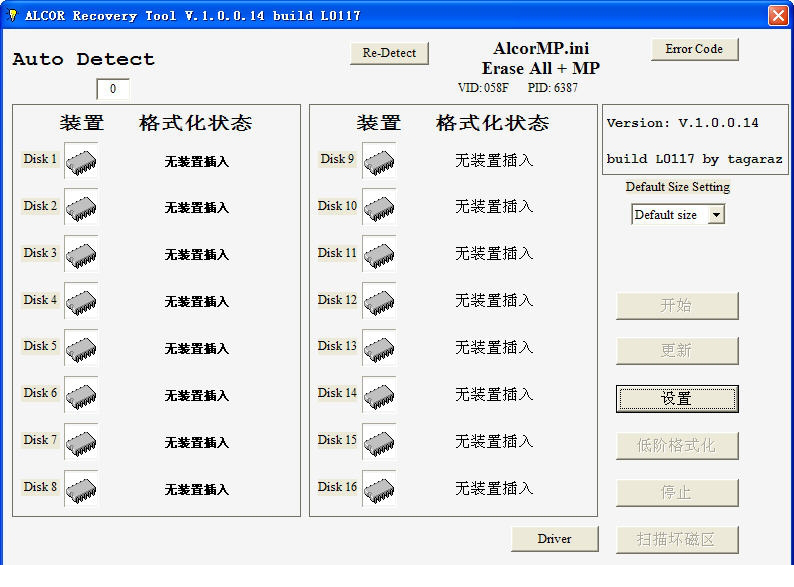Close the ALCOR Recovery Tool window
The image size is (794, 587).
click(x=778, y=15)
